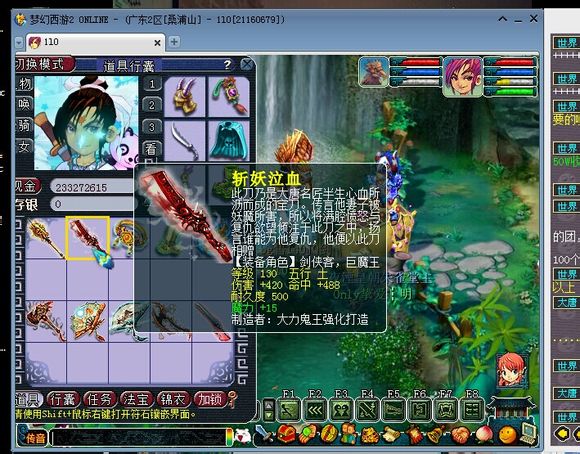Click the teal skull cloak armor icon
The width and height of the screenshot is (580, 454).
coord(228,141)
